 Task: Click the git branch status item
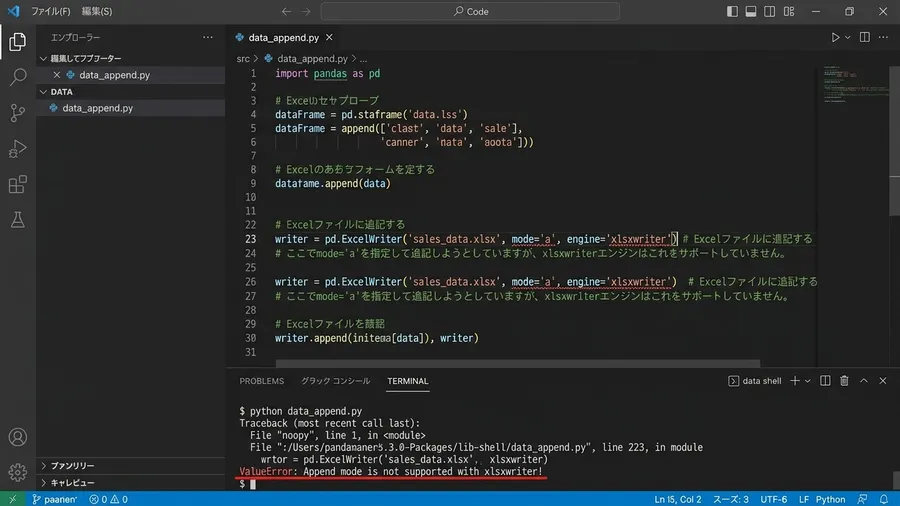point(55,499)
